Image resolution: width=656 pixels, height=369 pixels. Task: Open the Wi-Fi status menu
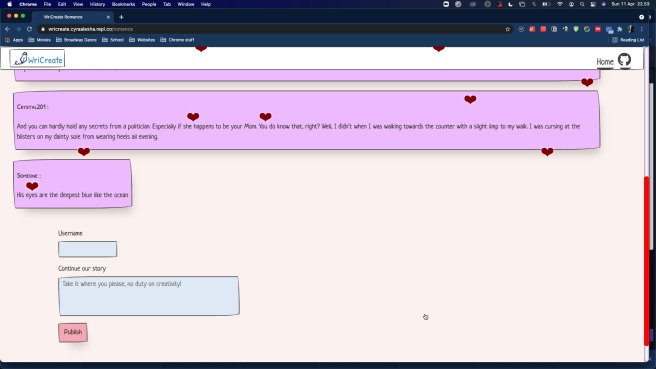[560, 4]
